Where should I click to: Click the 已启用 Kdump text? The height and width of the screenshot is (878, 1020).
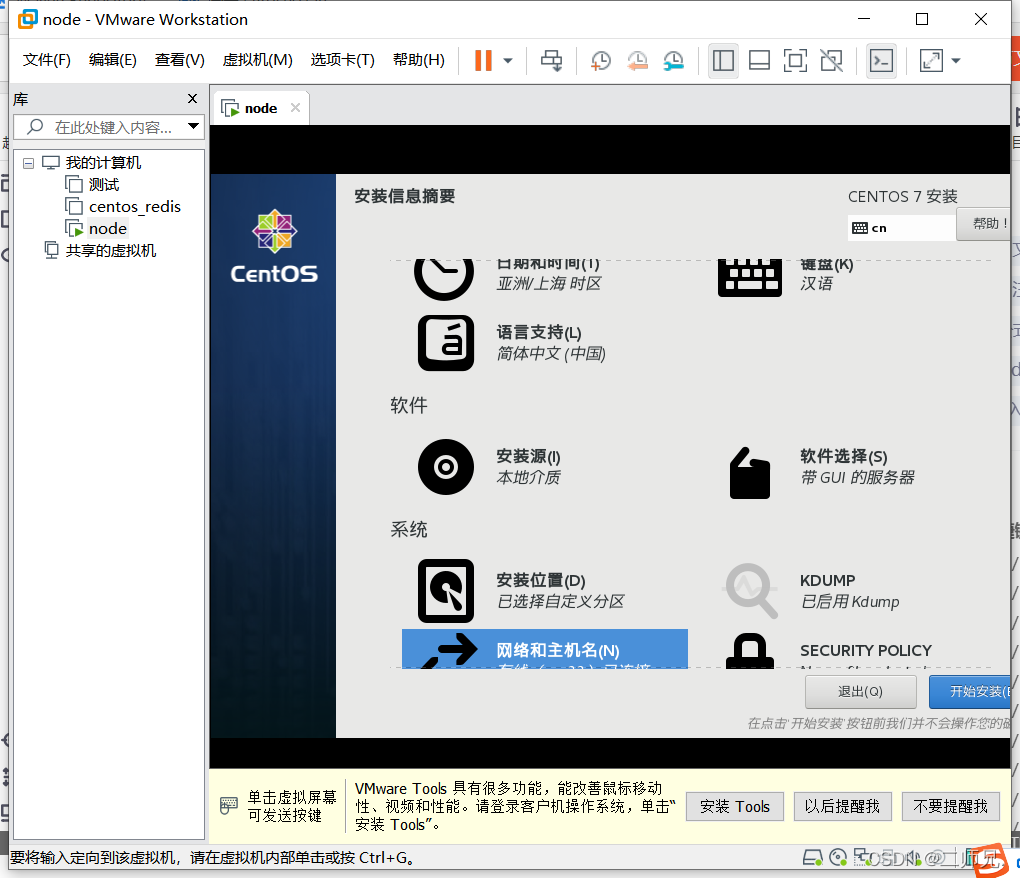(850, 601)
